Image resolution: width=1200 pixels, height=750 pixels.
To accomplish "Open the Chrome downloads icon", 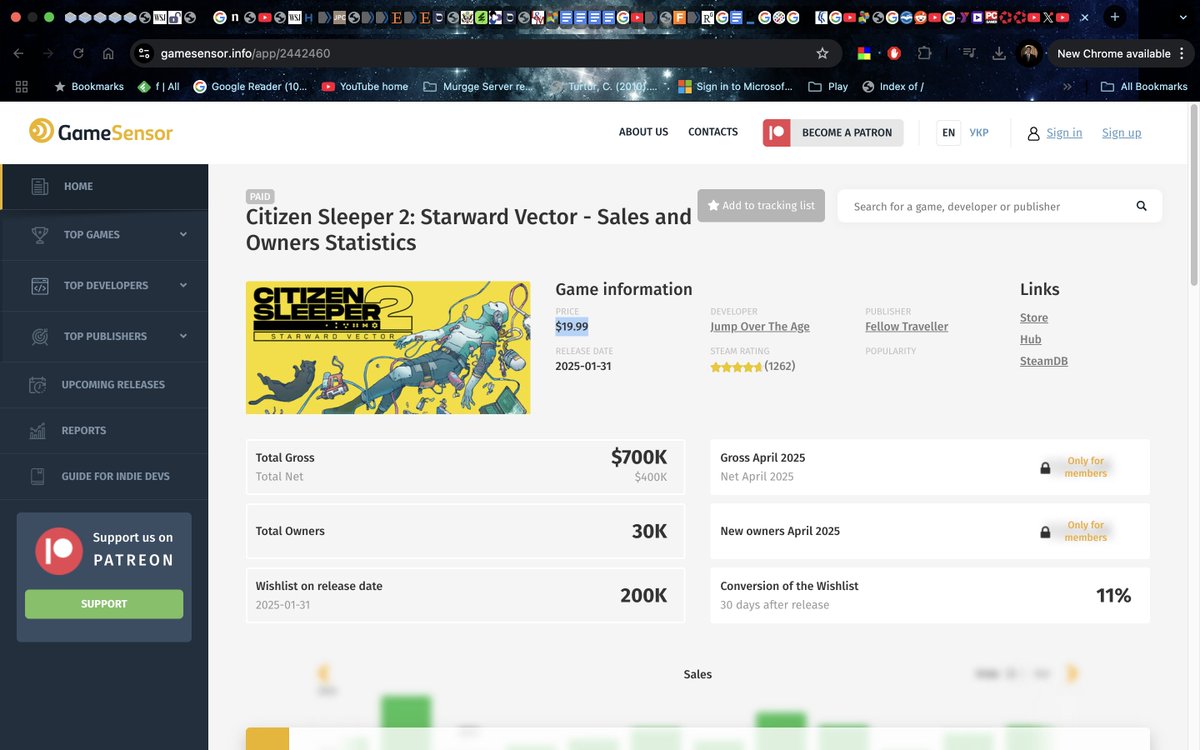I will point(998,53).
